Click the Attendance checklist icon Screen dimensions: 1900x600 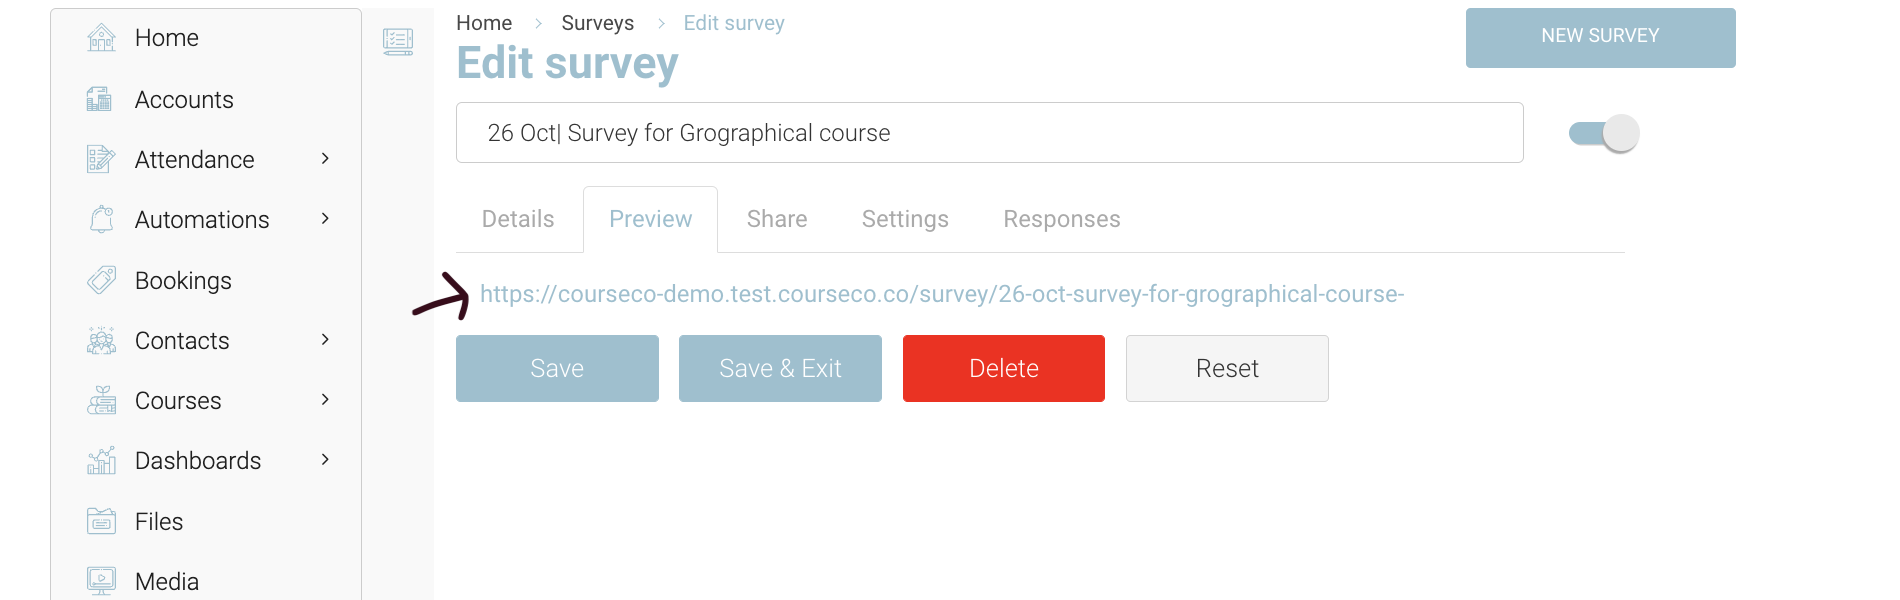[x=101, y=159]
